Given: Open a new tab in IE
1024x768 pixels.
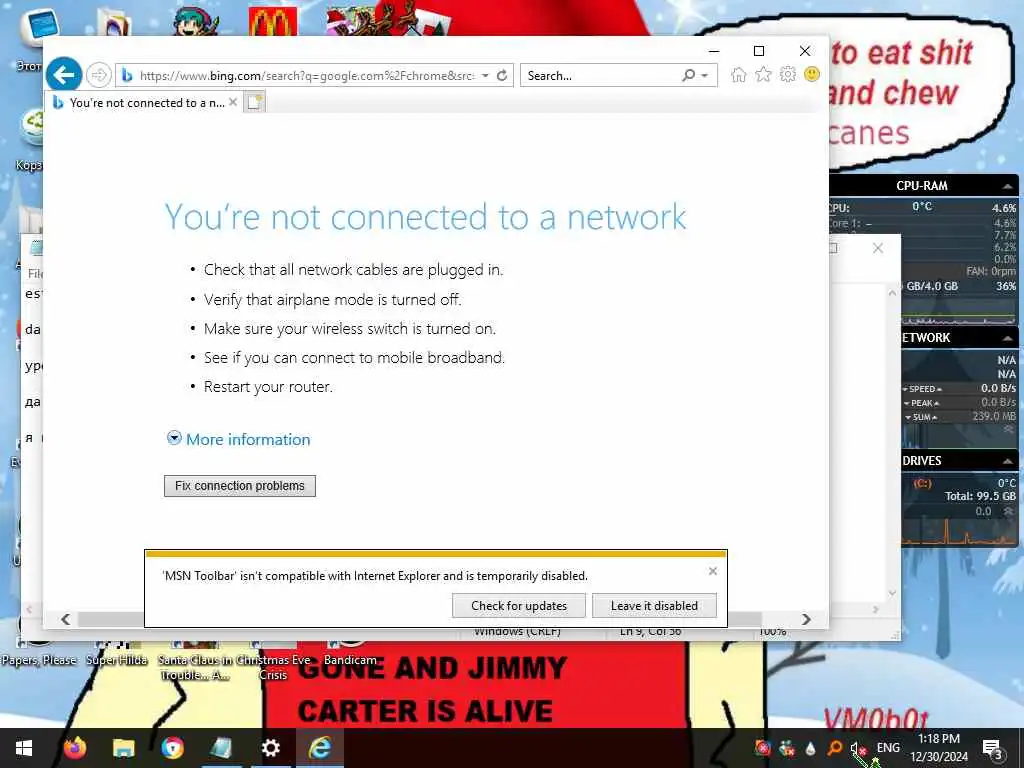Looking at the screenshot, I should click(254, 103).
